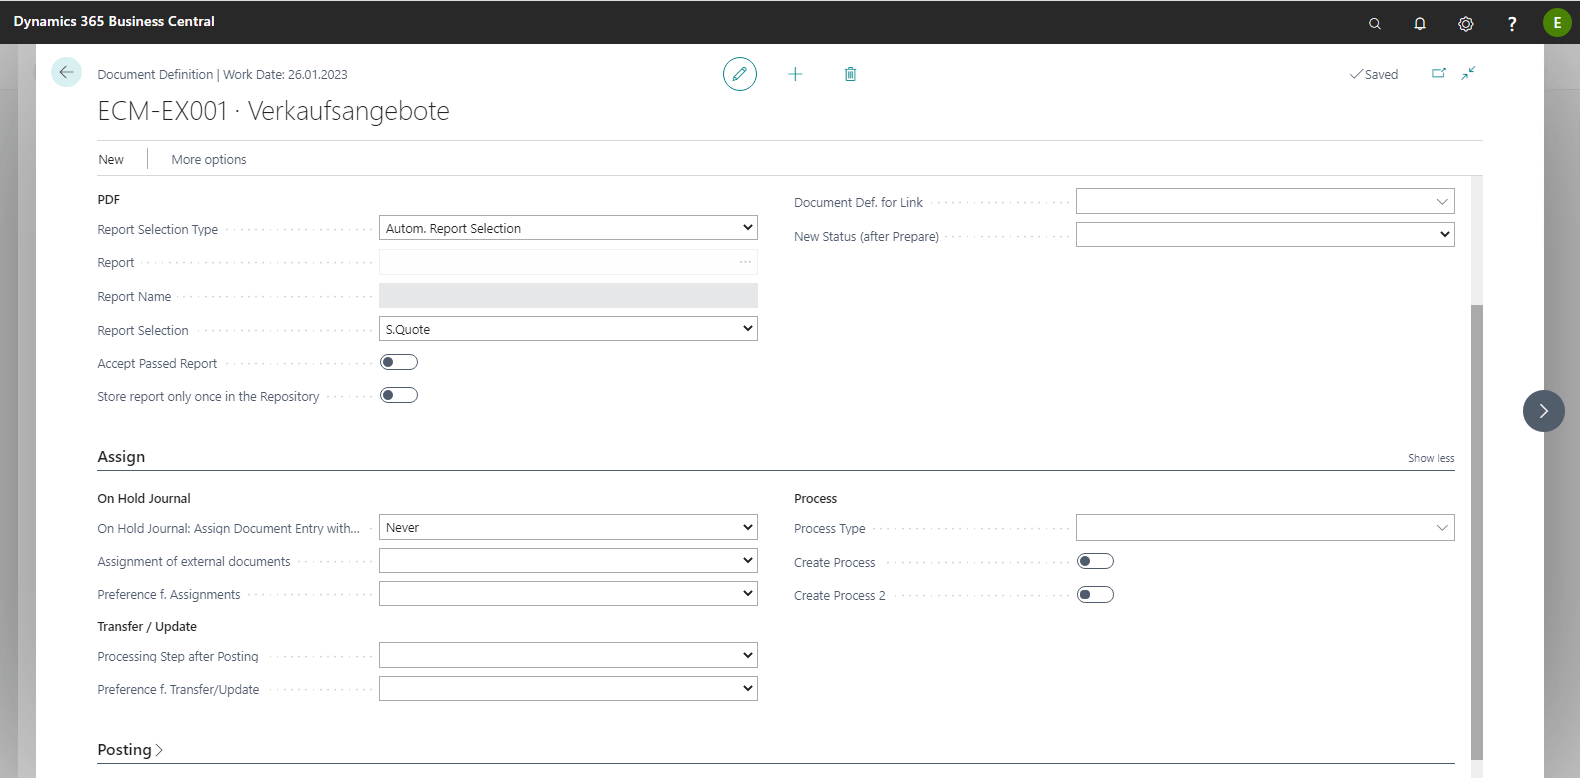
Task: Open the search magnifier in top bar
Action: (x=1375, y=23)
